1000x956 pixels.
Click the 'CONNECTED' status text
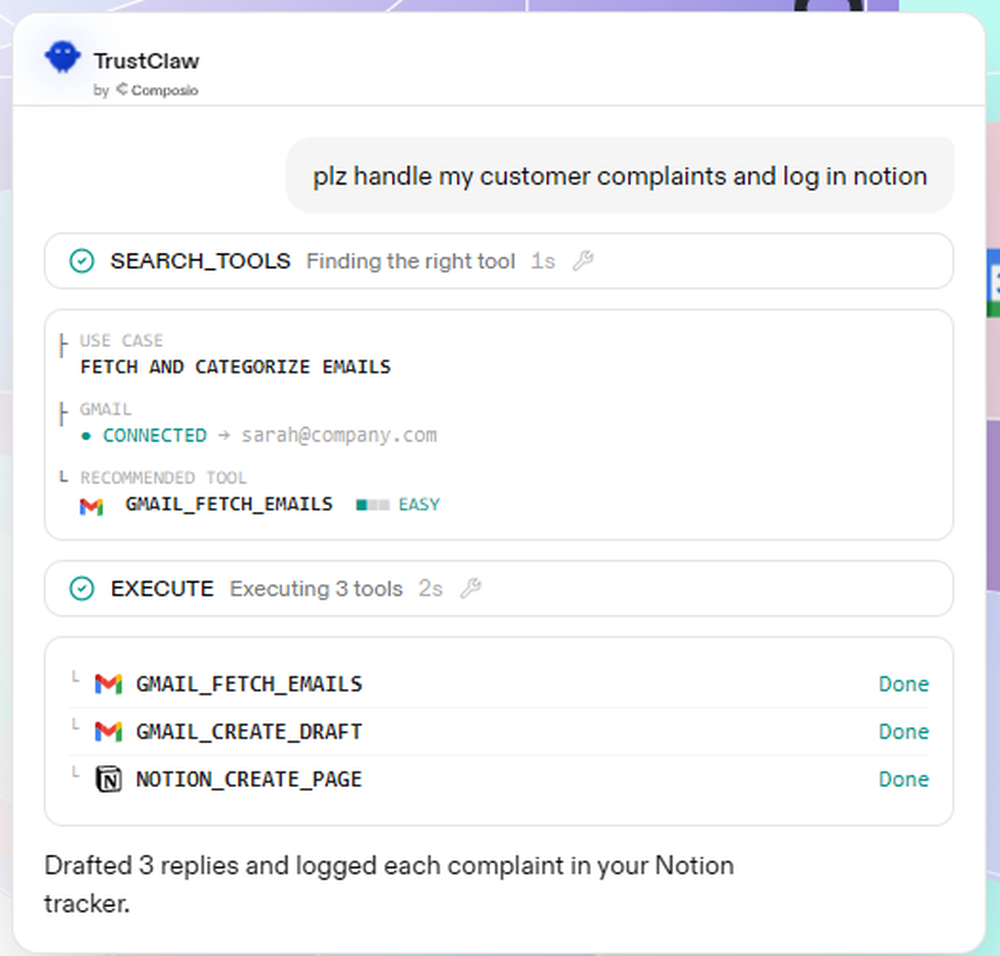(154, 436)
